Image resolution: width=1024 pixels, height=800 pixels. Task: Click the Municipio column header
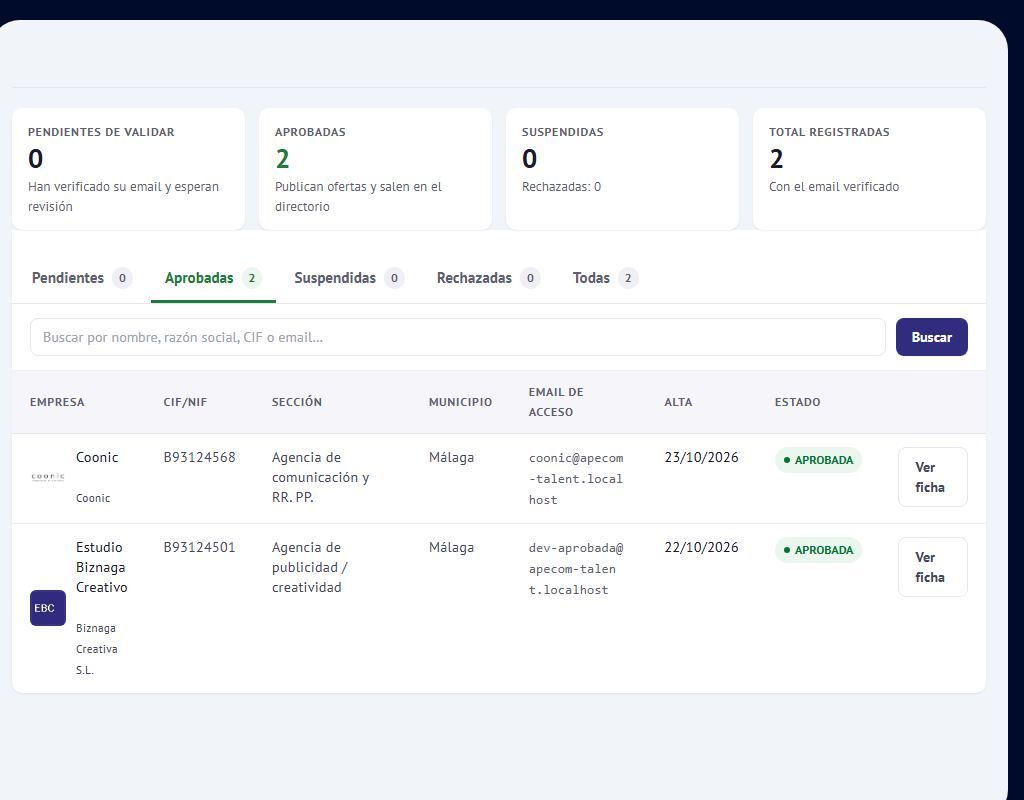(x=460, y=402)
